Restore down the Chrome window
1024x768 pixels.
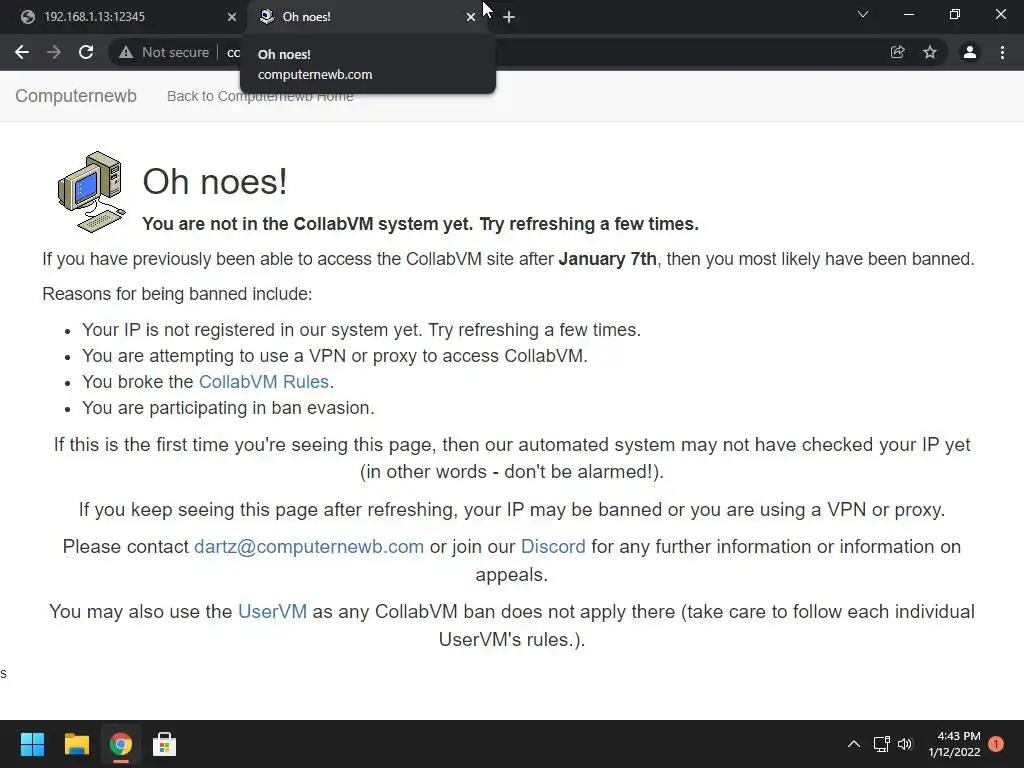pyautogui.click(x=955, y=14)
